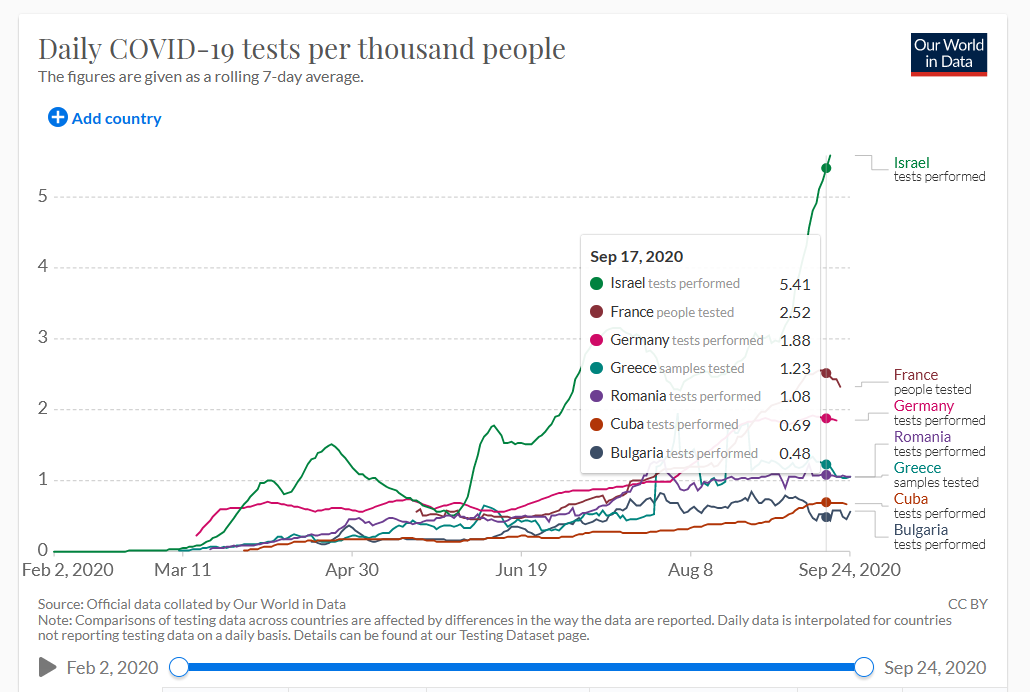The width and height of the screenshot is (1030, 692).
Task: Select the Israel legend label
Action: point(911,163)
